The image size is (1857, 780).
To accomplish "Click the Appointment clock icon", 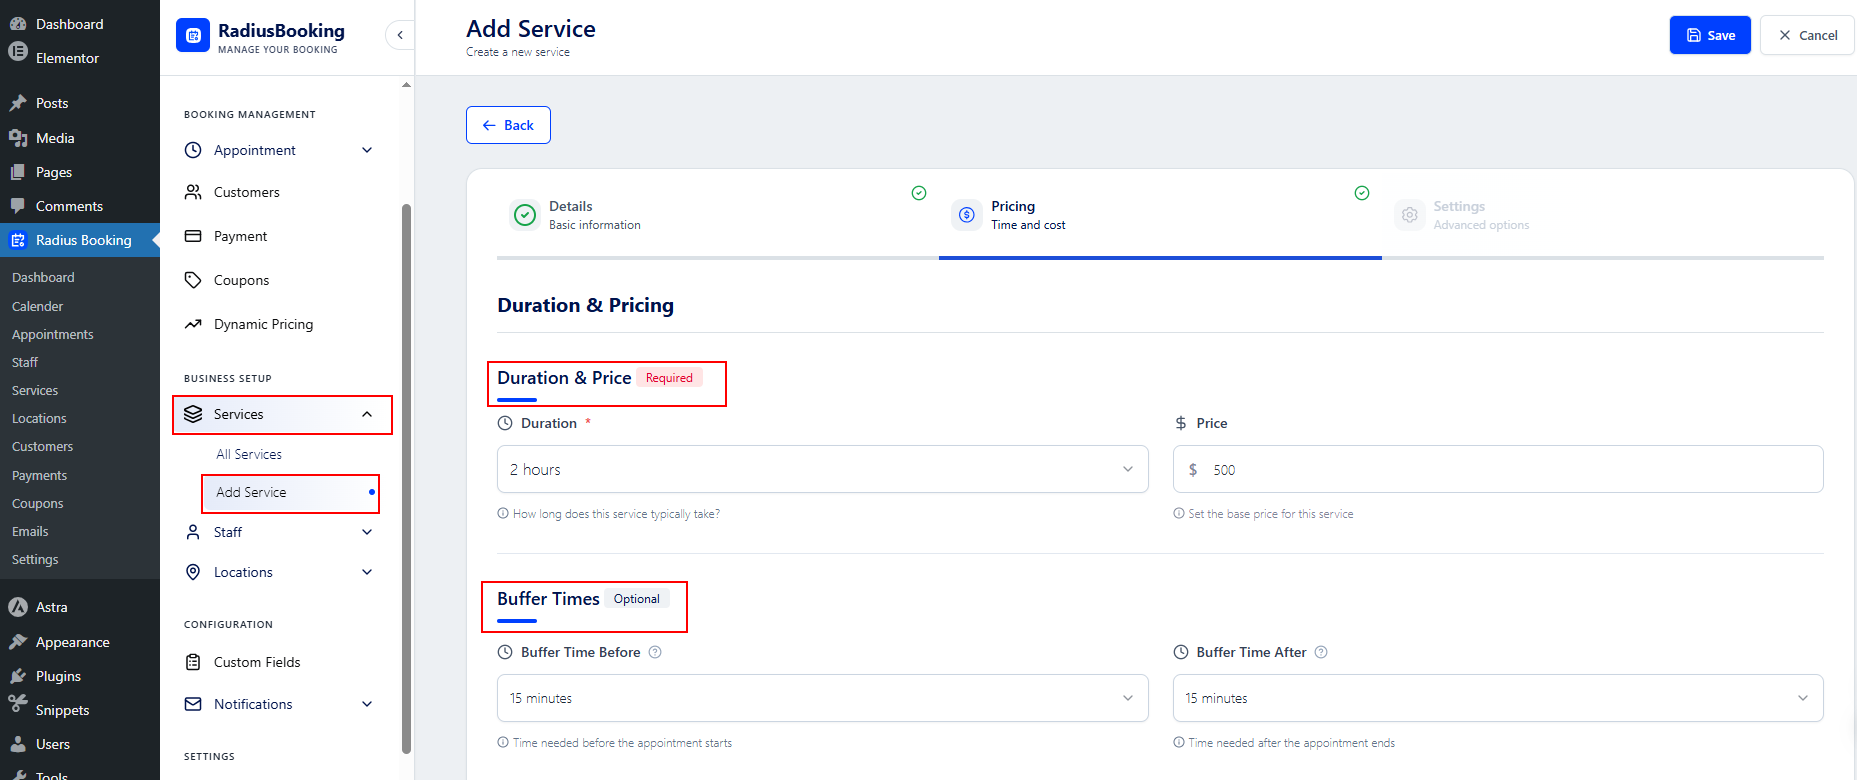I will click(193, 150).
